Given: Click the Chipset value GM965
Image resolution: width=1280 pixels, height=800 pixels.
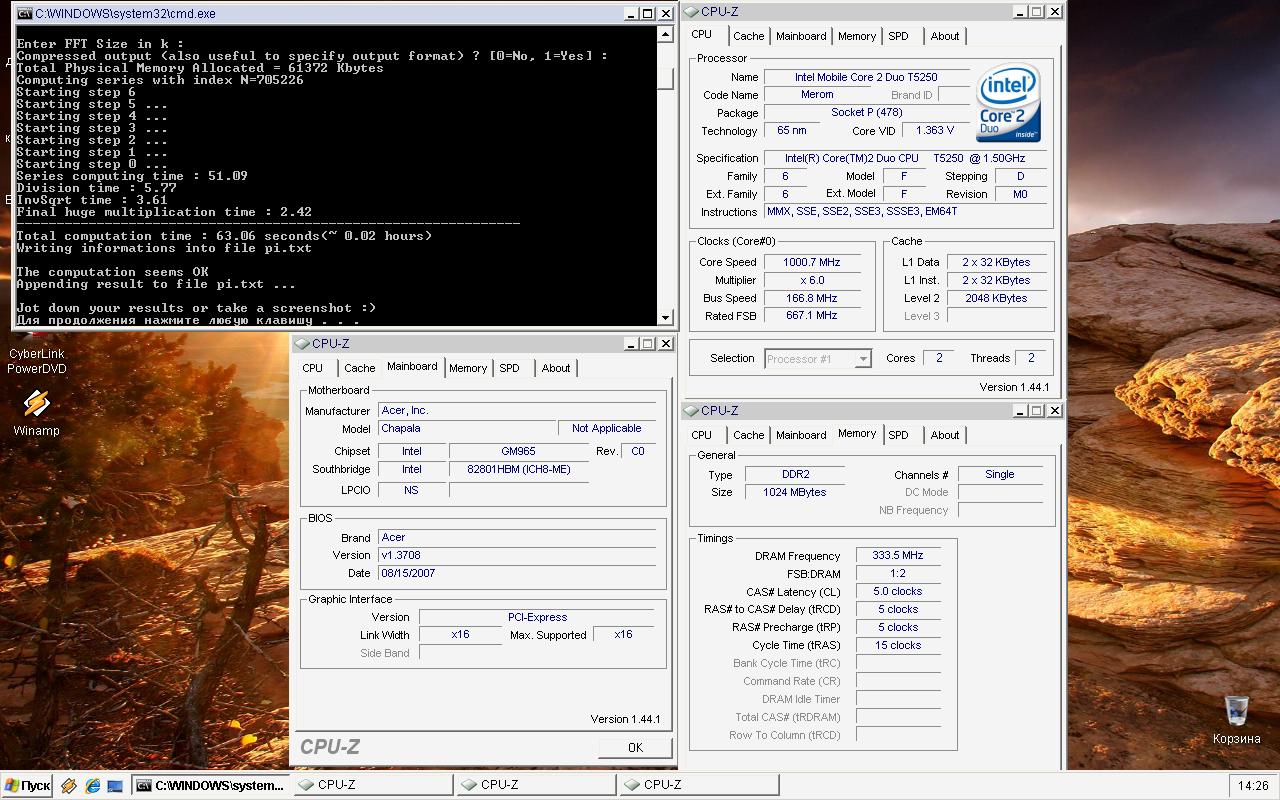Looking at the screenshot, I should (518, 451).
